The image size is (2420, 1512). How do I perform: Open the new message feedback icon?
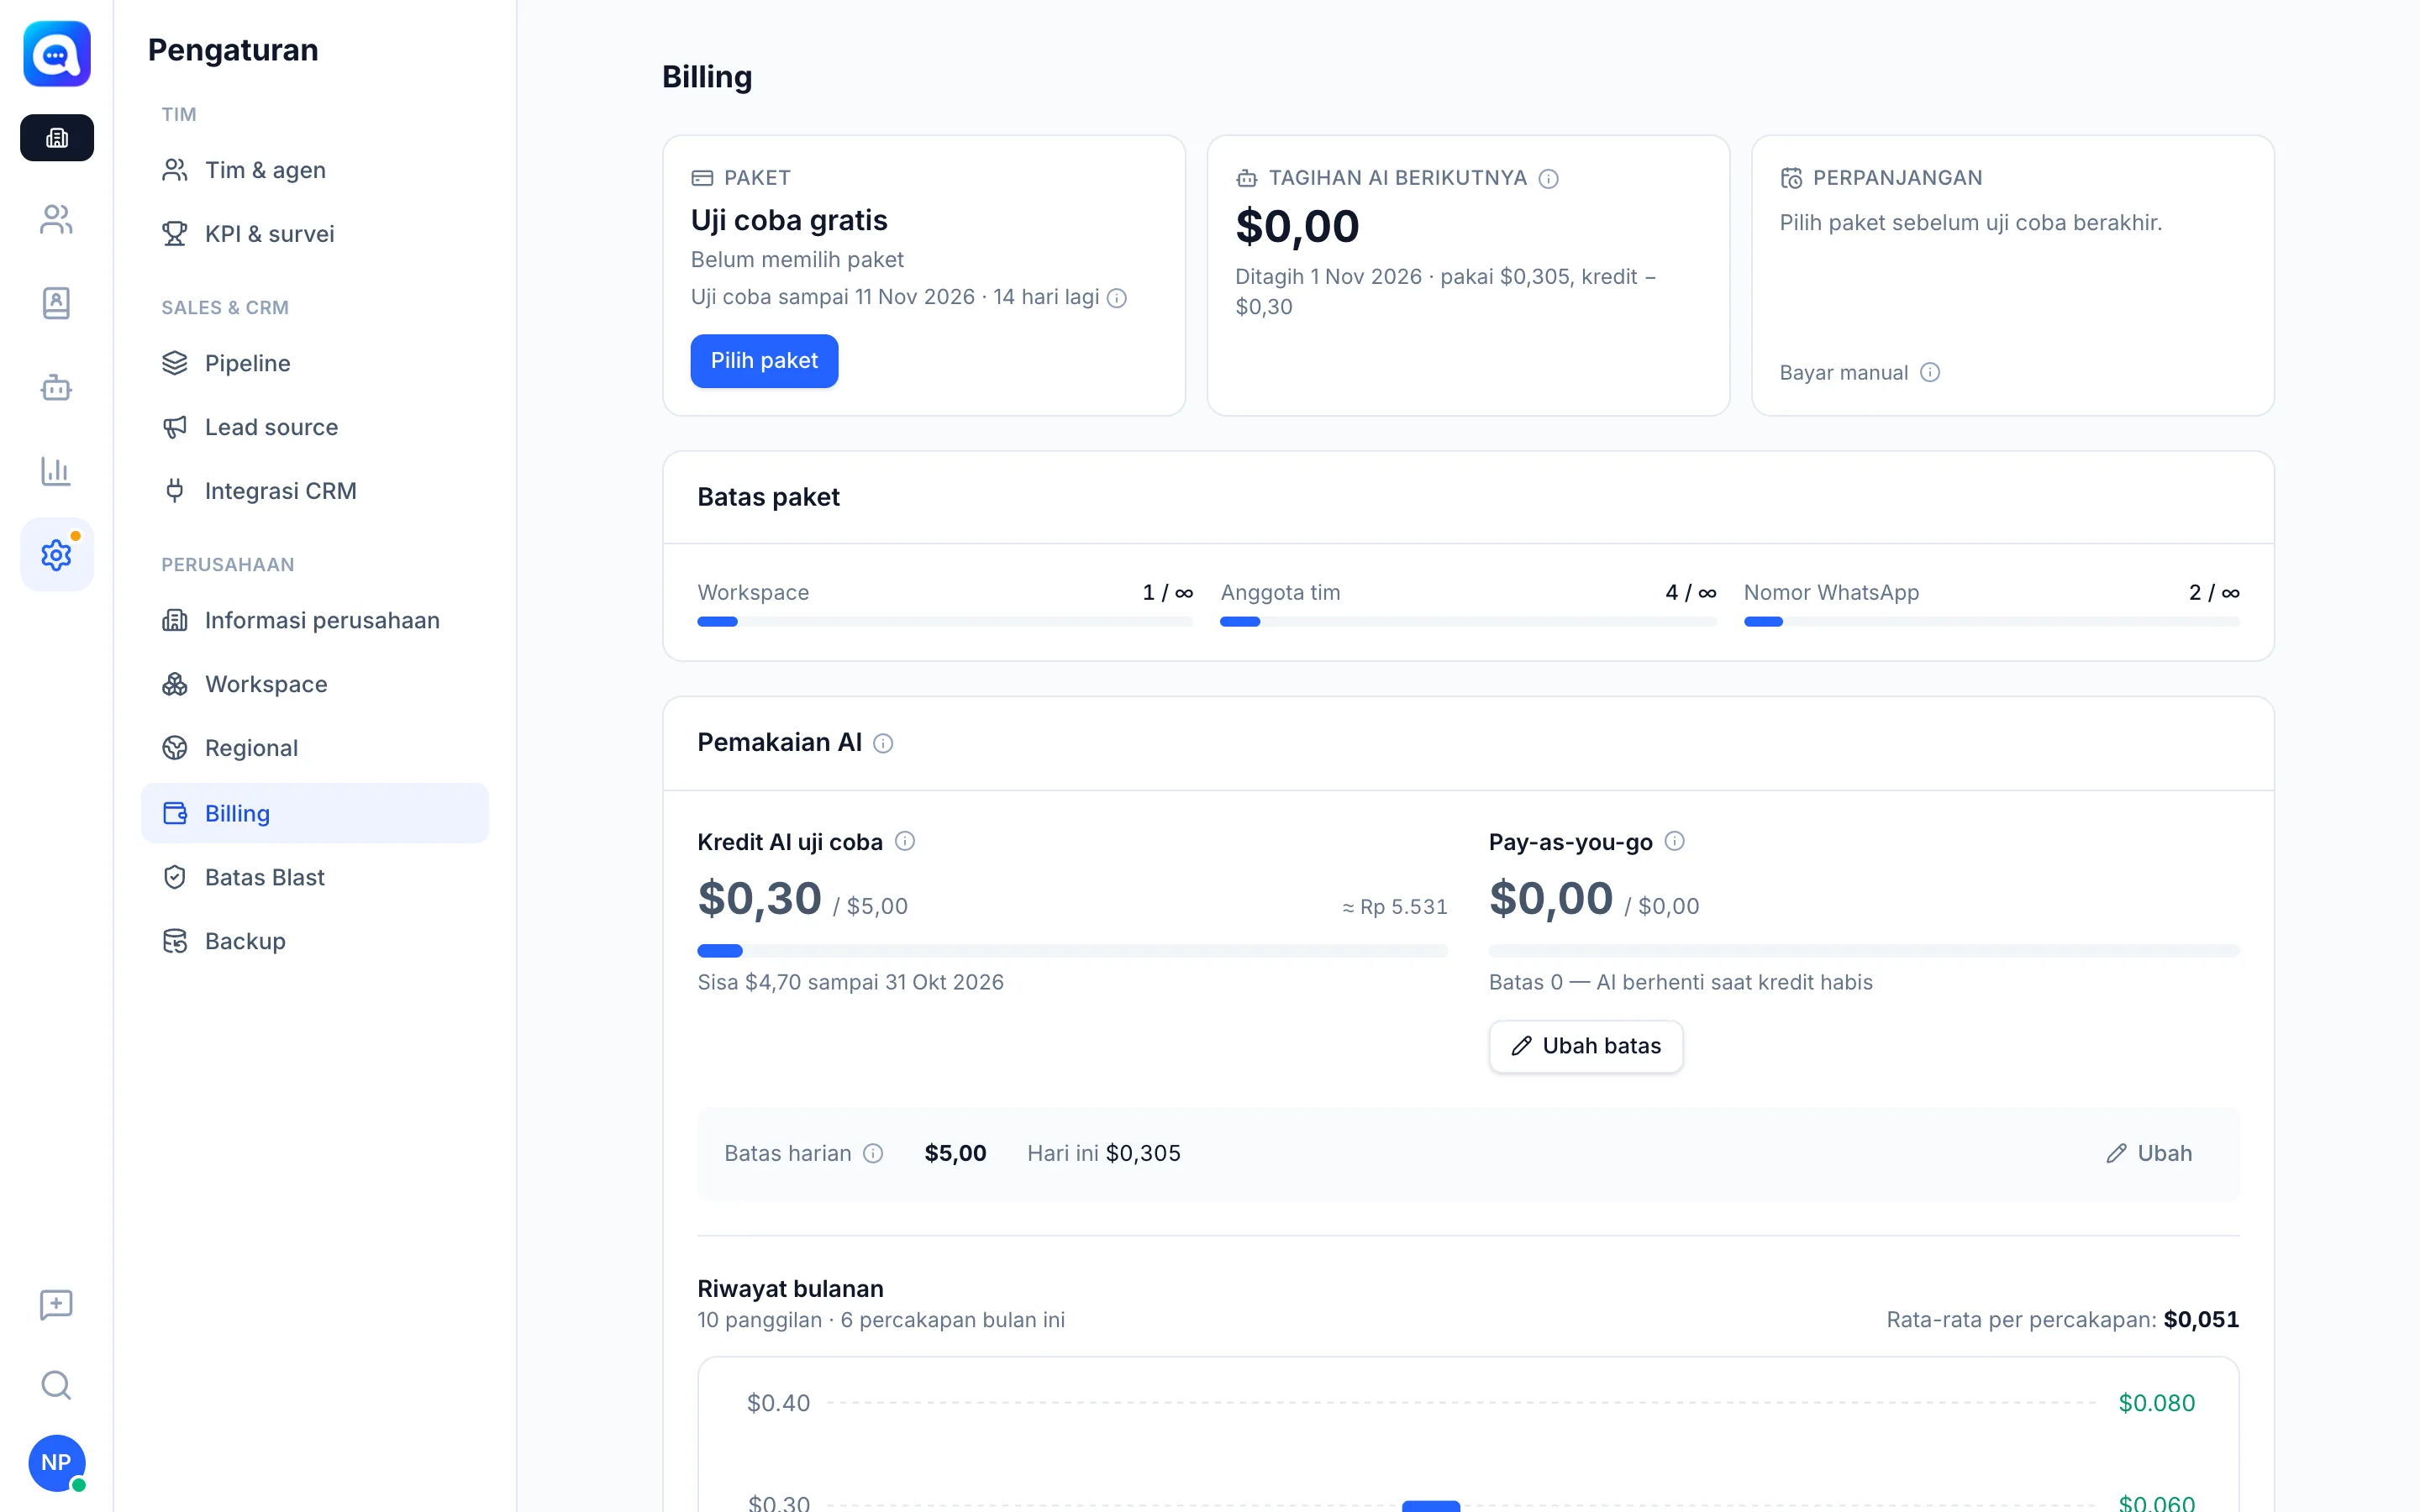click(x=57, y=1304)
